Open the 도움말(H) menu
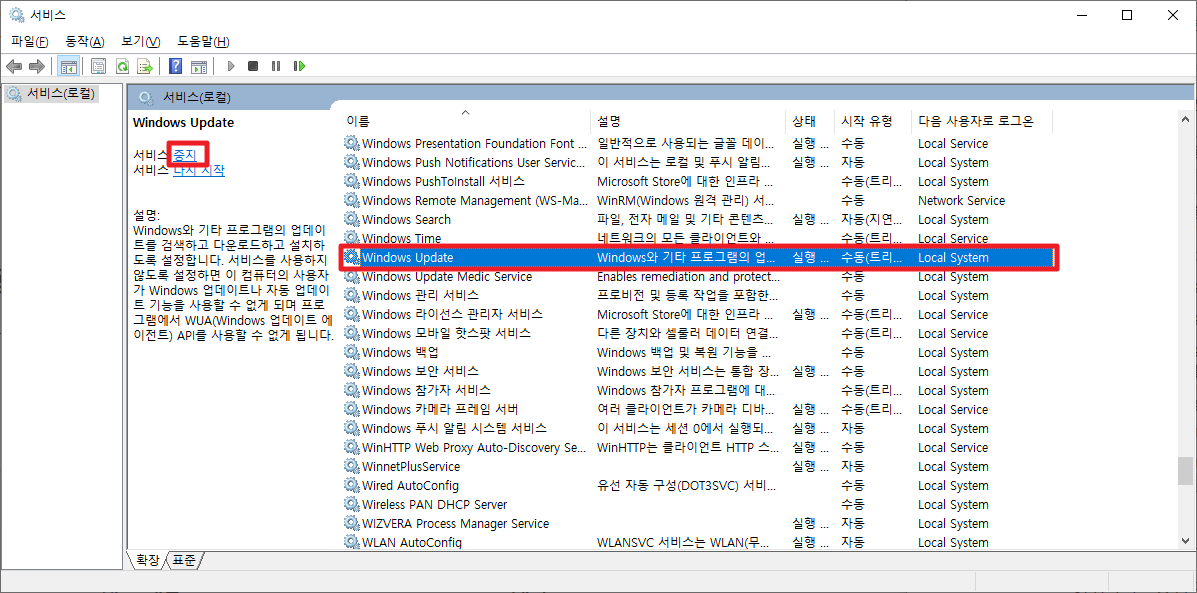1197x593 pixels. pos(203,41)
